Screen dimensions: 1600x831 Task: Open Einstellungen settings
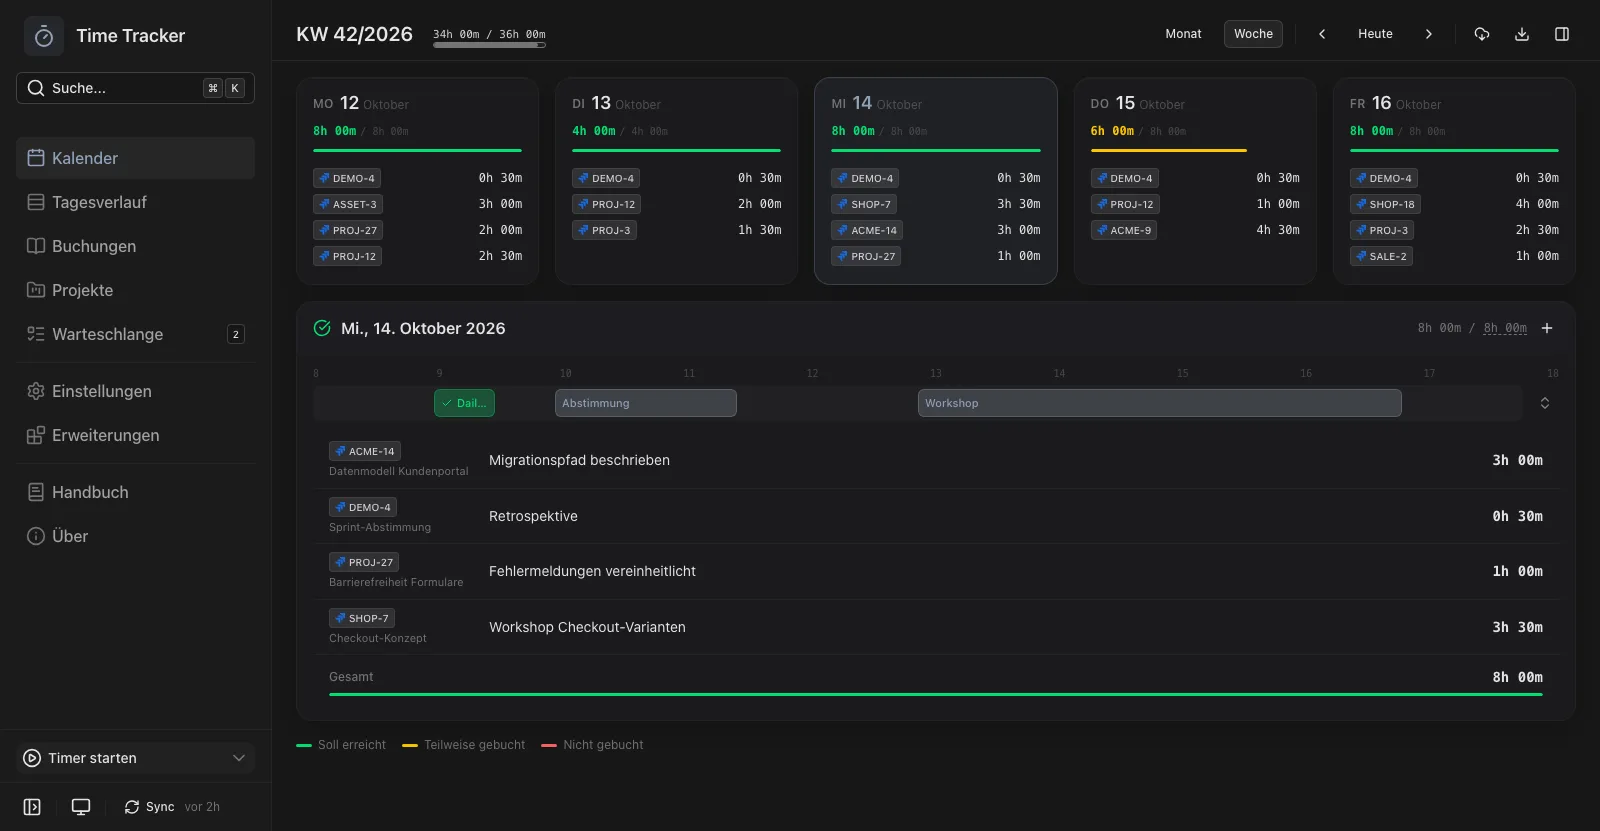(x=135, y=391)
